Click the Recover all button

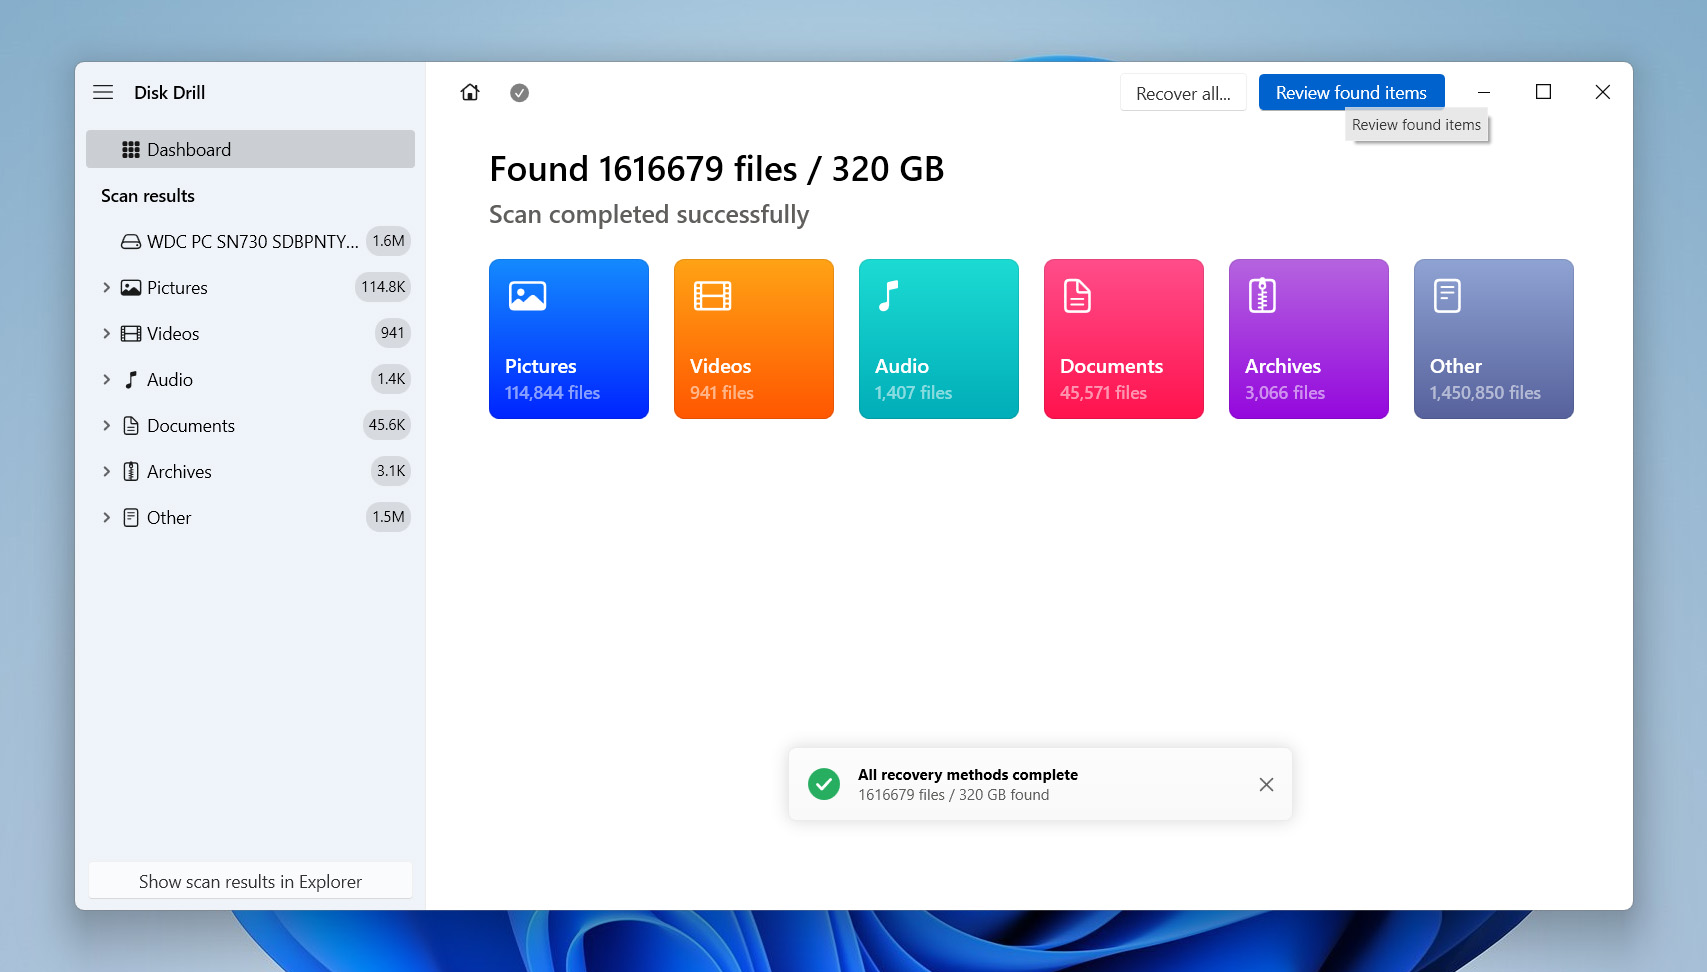pyautogui.click(x=1183, y=93)
